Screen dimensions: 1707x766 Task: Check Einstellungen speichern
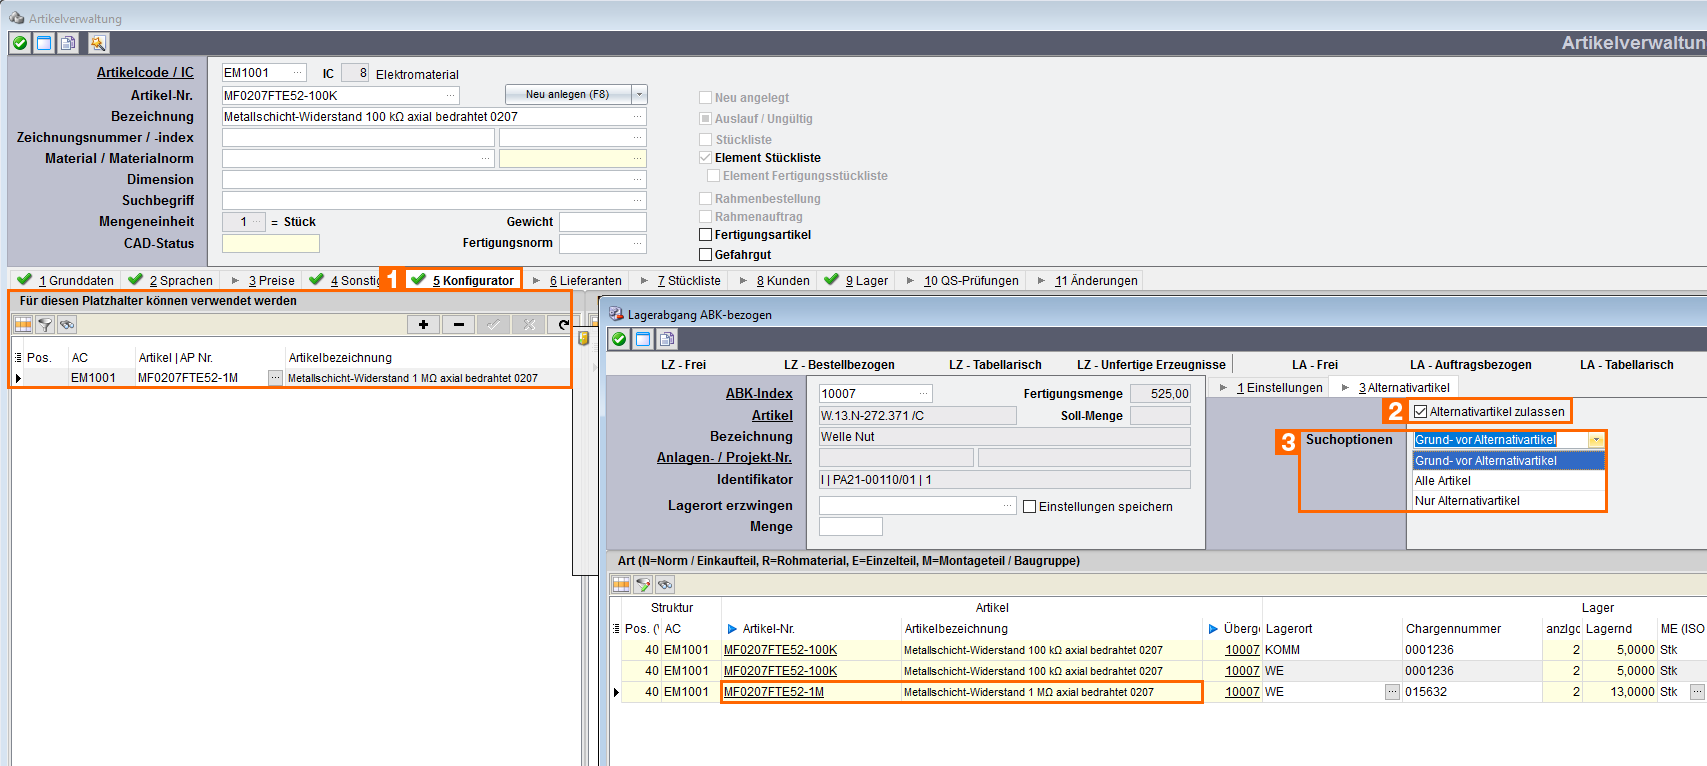click(1029, 507)
